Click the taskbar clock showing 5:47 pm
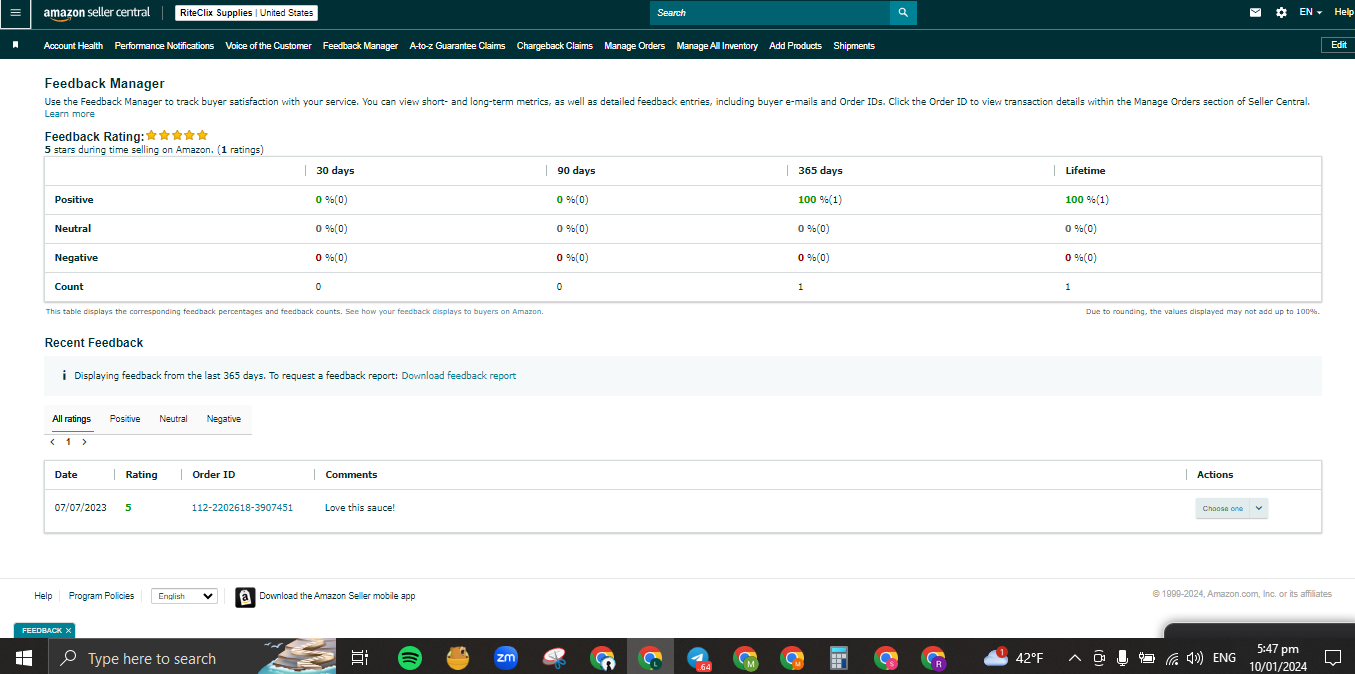This screenshot has height=674, width=1355. pos(1280,658)
